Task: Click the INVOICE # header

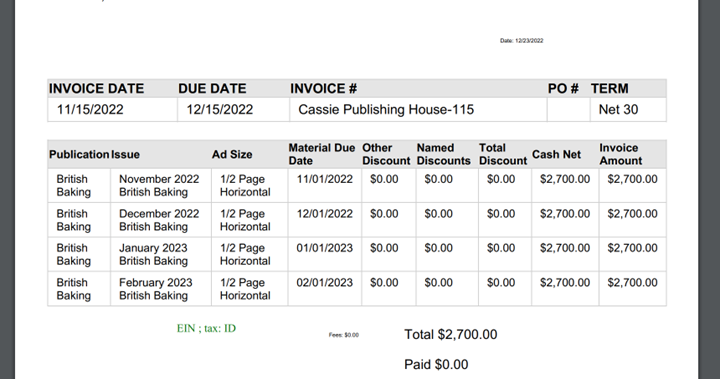Action: pos(323,88)
